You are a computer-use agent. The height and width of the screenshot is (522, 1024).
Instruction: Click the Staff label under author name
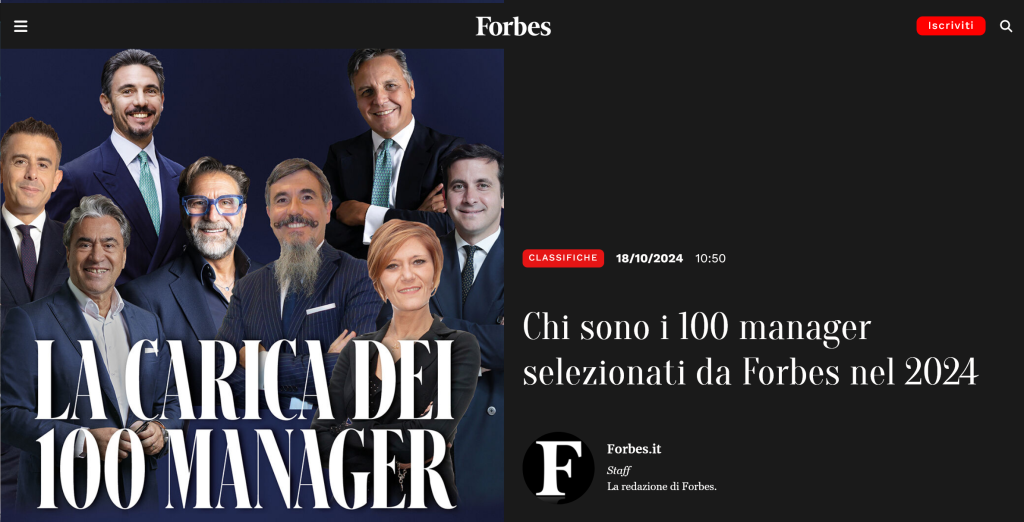[x=618, y=470]
